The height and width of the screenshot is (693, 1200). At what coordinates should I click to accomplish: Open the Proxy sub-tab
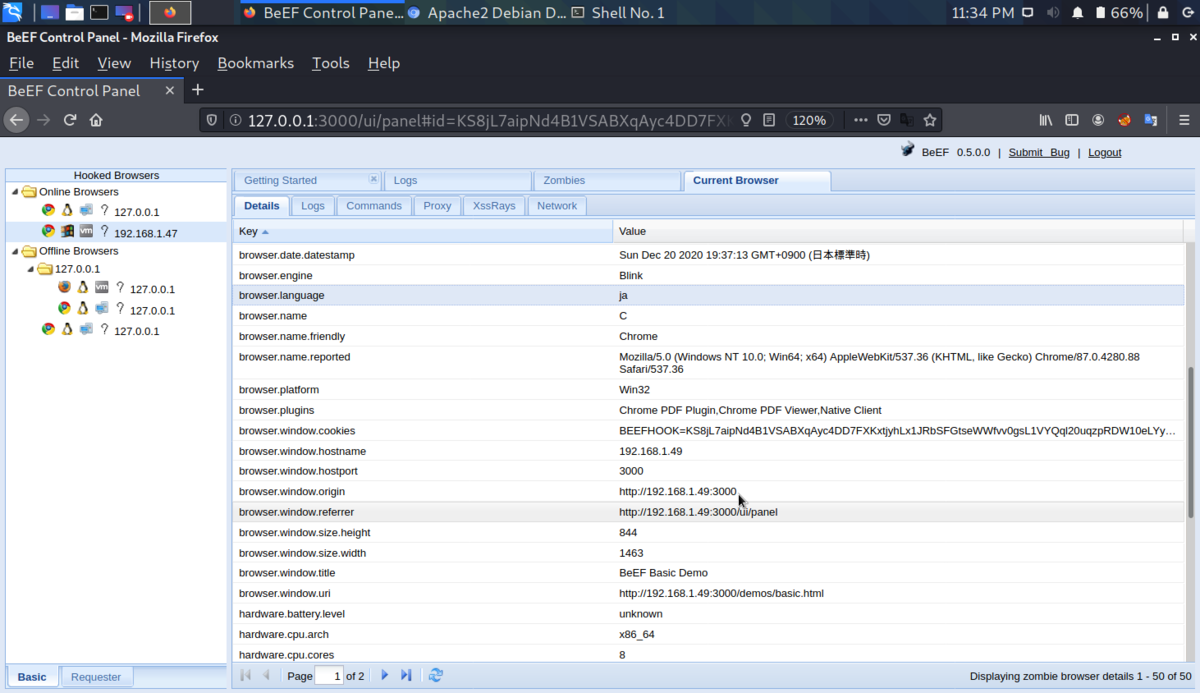point(437,205)
